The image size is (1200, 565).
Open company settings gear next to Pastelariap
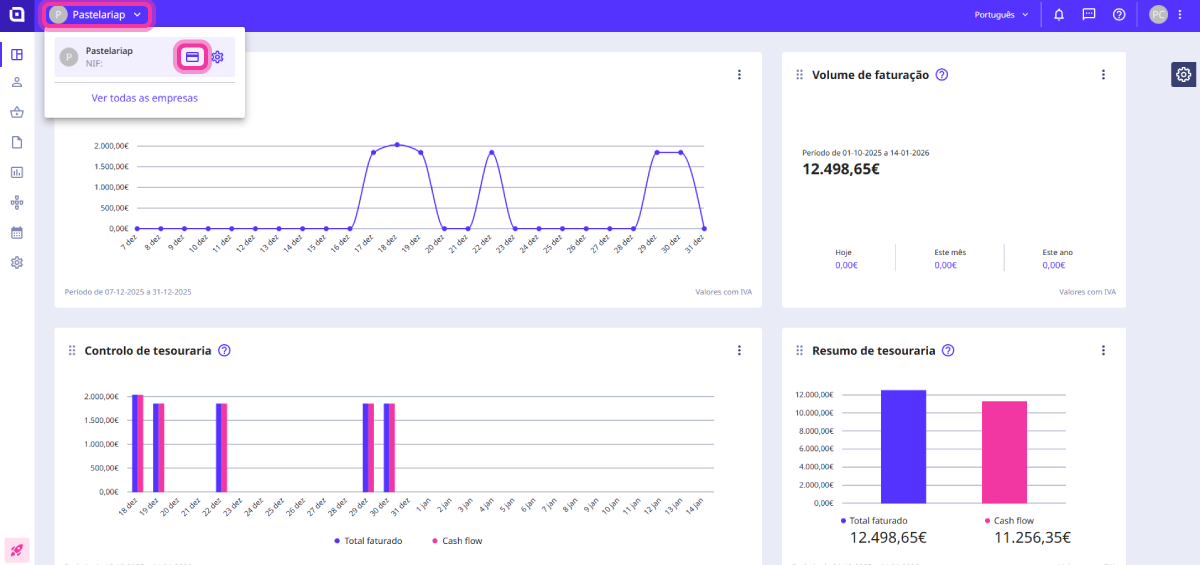pos(218,57)
